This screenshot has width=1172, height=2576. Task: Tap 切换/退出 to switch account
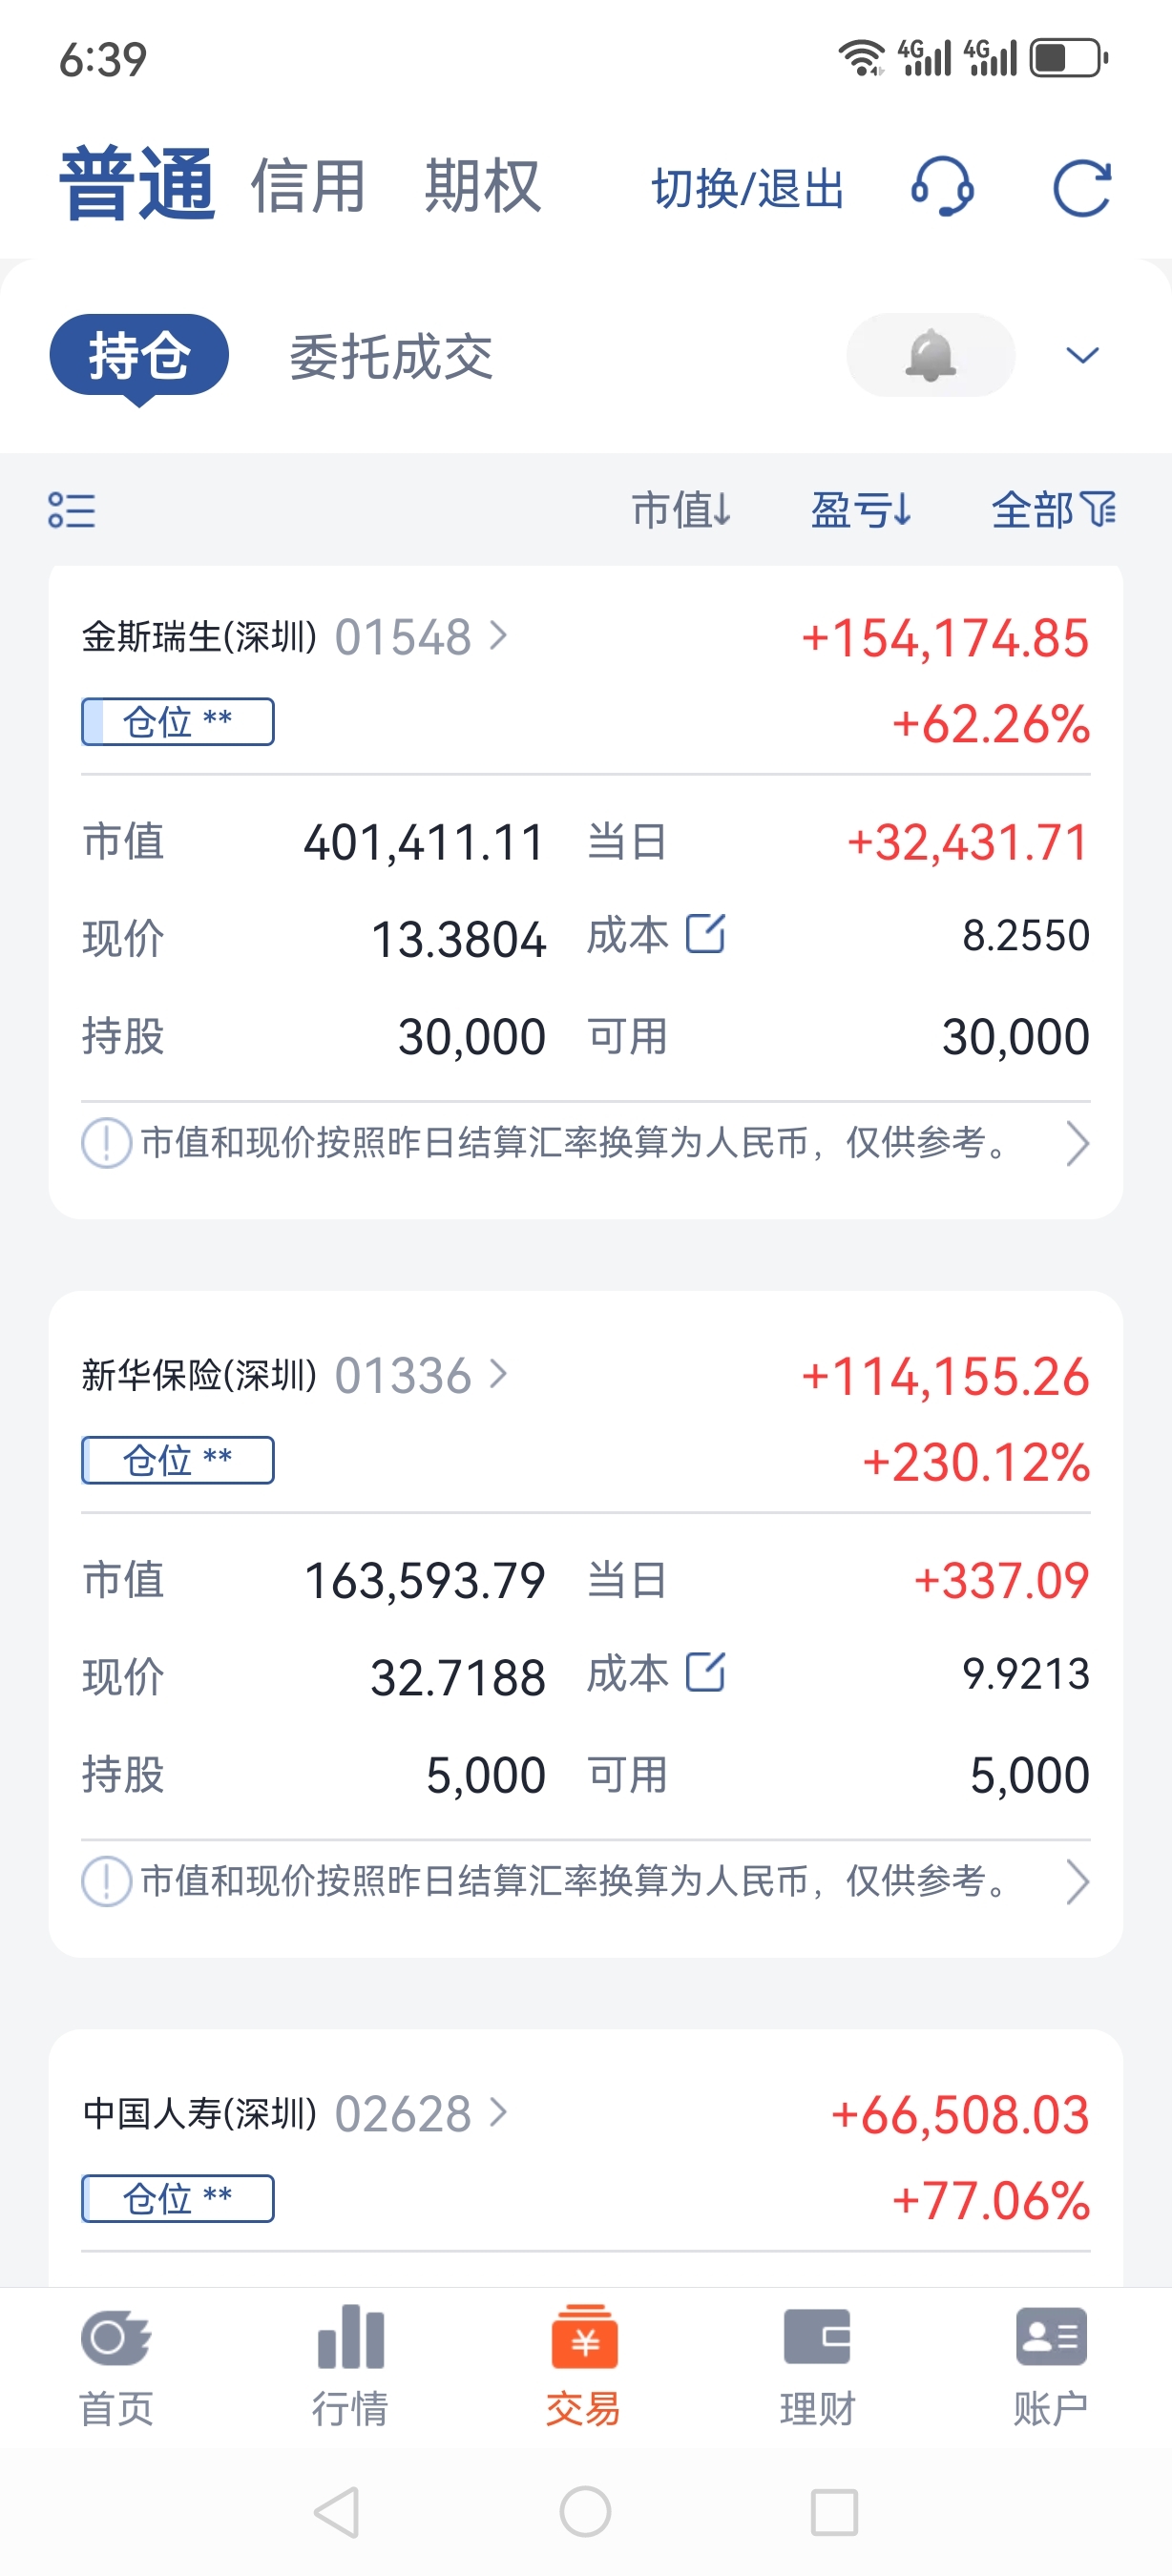point(748,189)
